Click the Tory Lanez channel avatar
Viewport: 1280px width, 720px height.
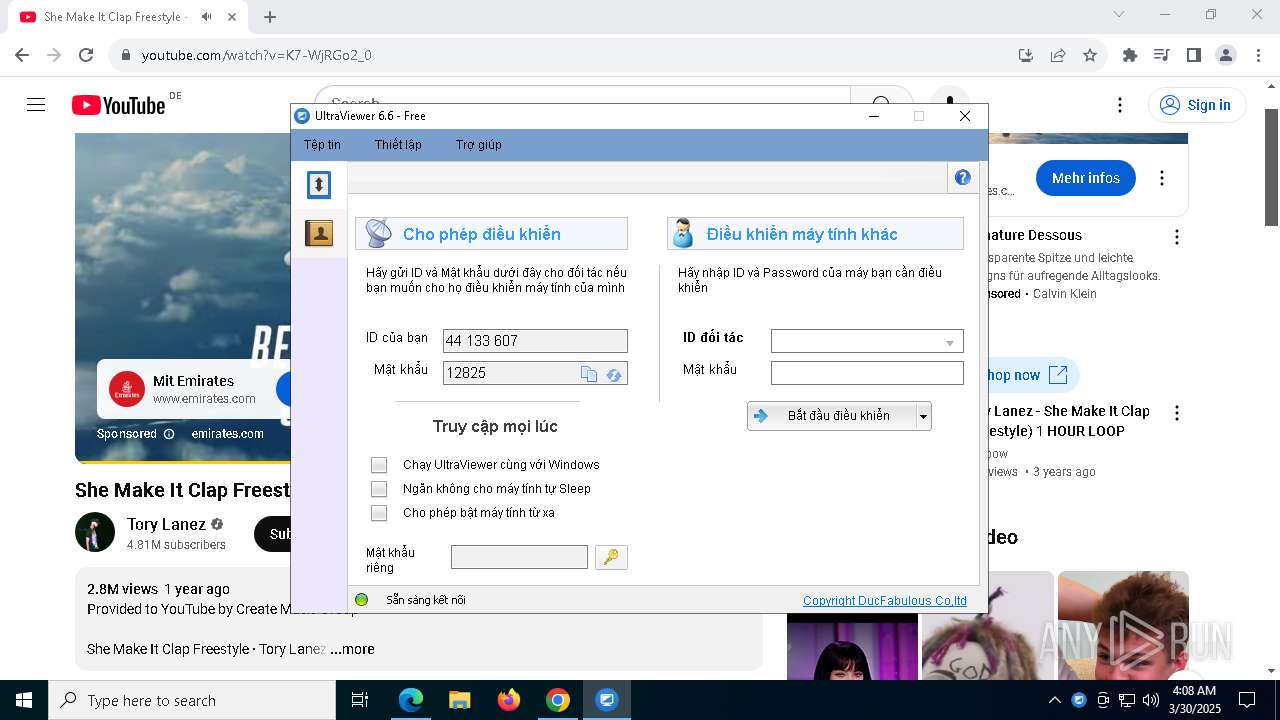[x=95, y=533]
